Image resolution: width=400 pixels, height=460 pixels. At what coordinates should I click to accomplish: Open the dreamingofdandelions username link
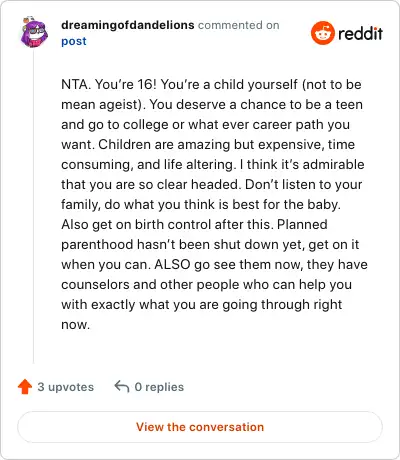pos(128,25)
